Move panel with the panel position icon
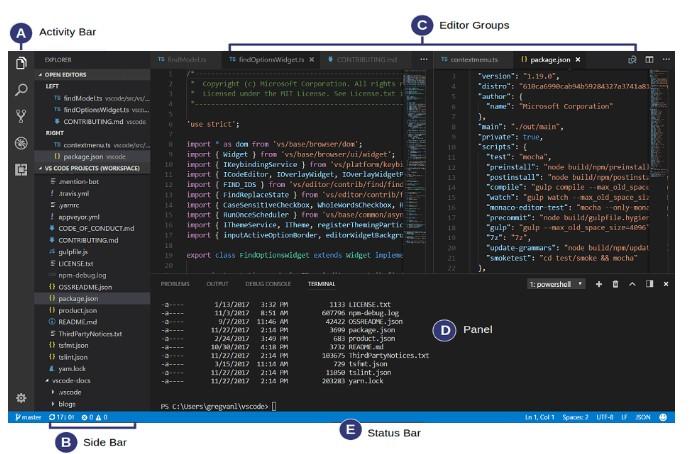 (649, 284)
